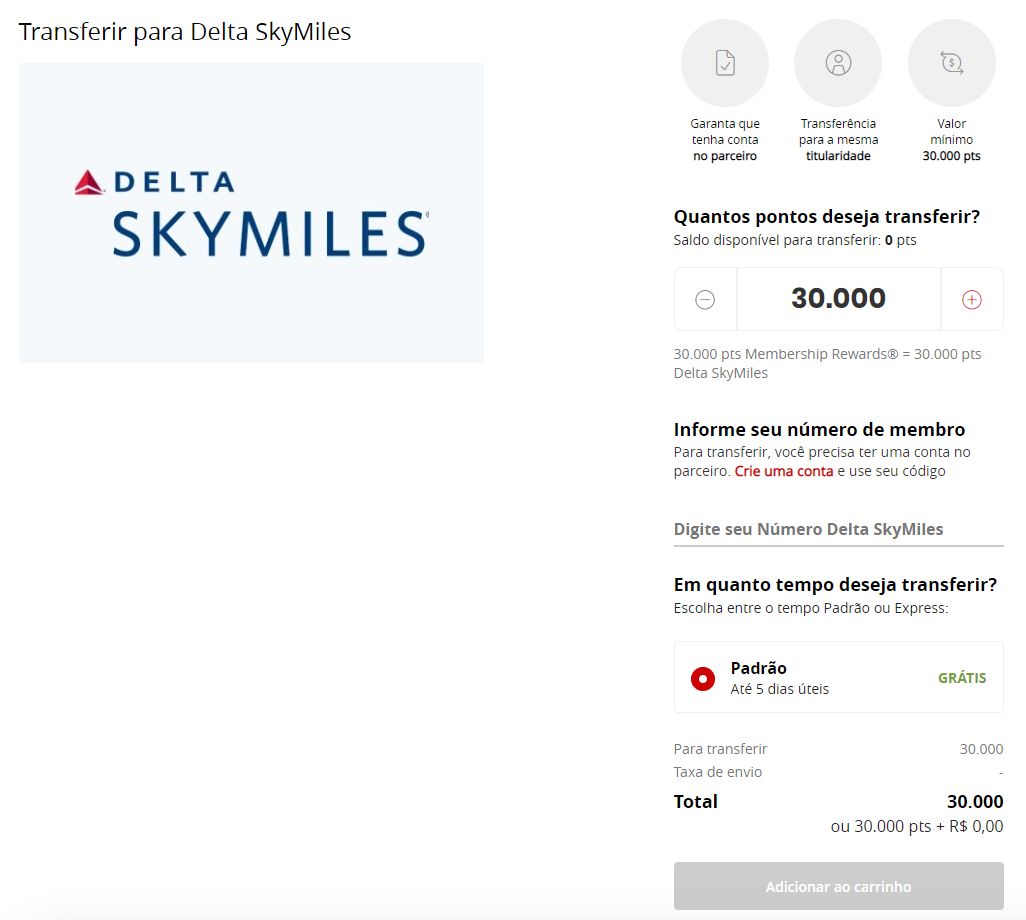Click the person profile ownership icon
Image resolution: width=1026 pixels, height=920 pixels.
click(x=838, y=63)
